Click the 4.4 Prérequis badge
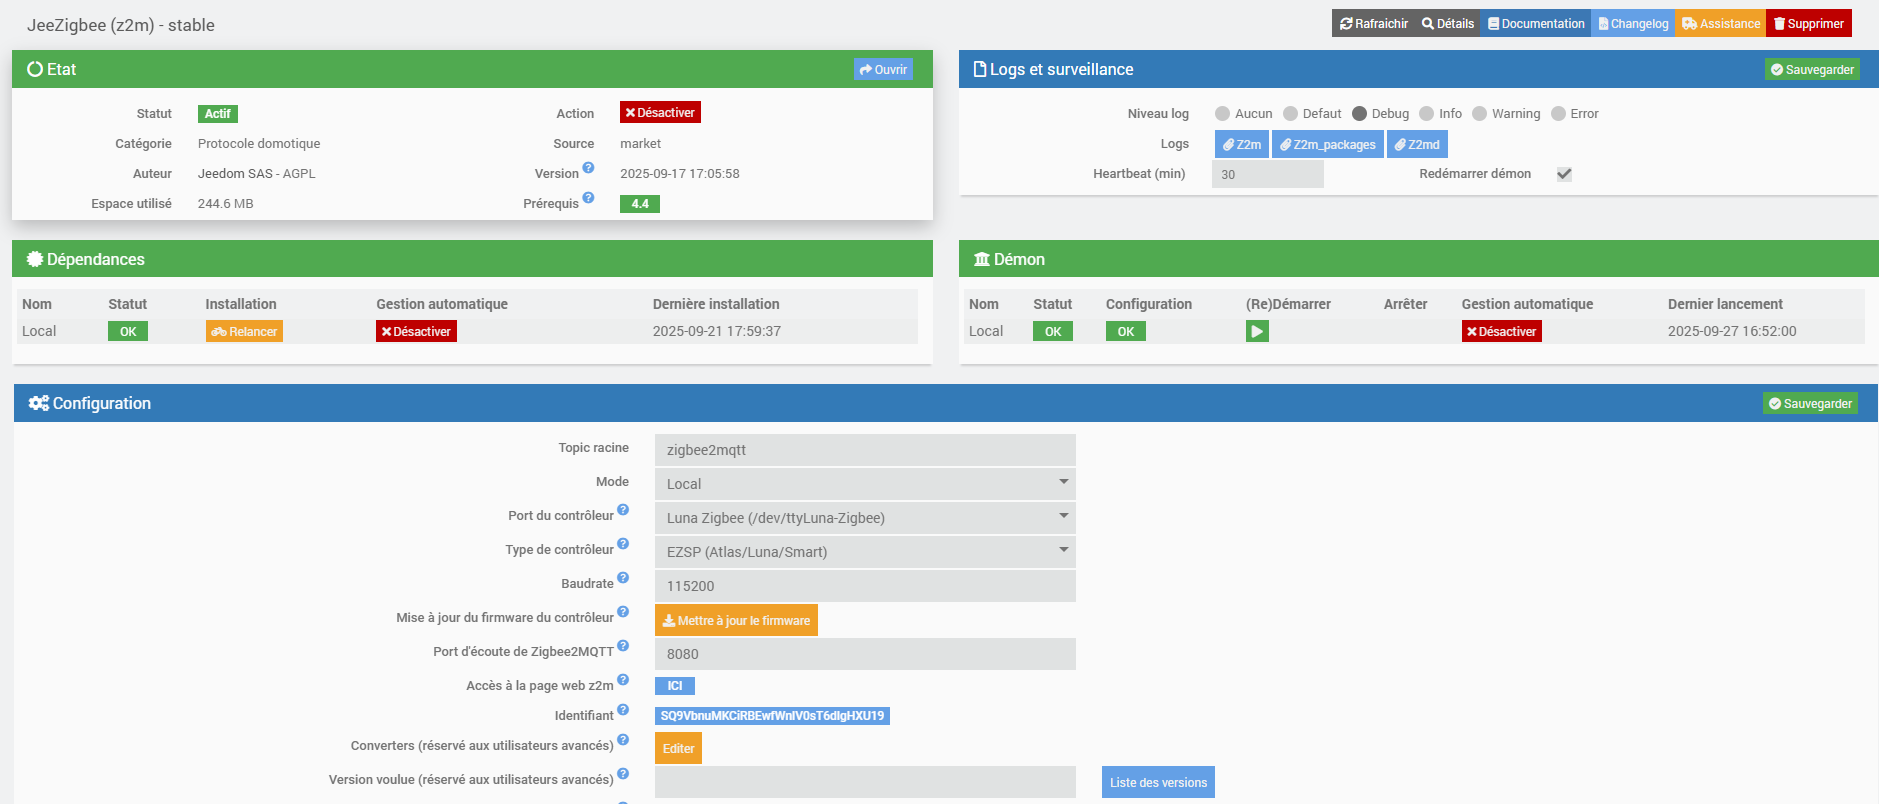Viewport: 1879px width, 804px height. [640, 204]
